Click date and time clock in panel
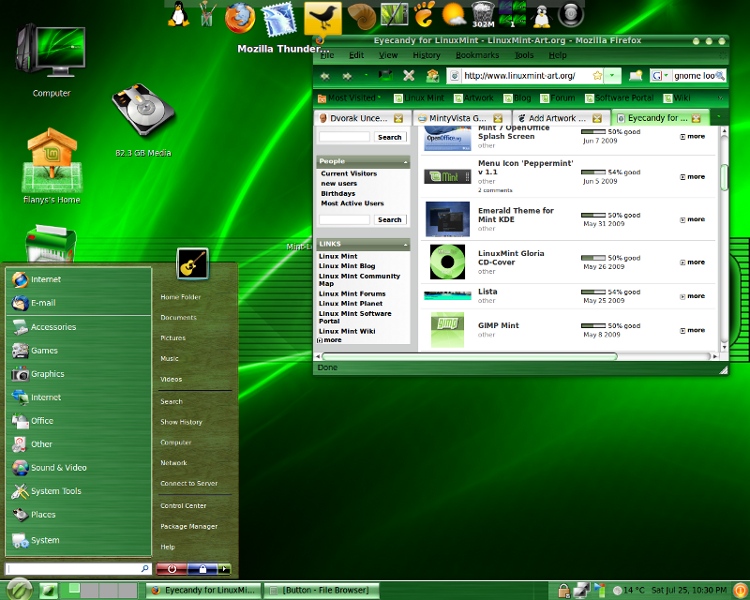 689,590
